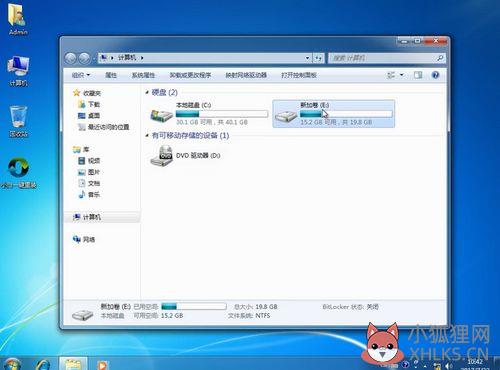Maximize the 计算机 Explorer window

(x=417, y=41)
